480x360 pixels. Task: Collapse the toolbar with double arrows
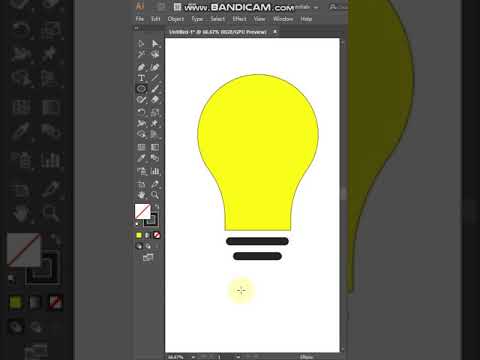(x=136, y=28)
